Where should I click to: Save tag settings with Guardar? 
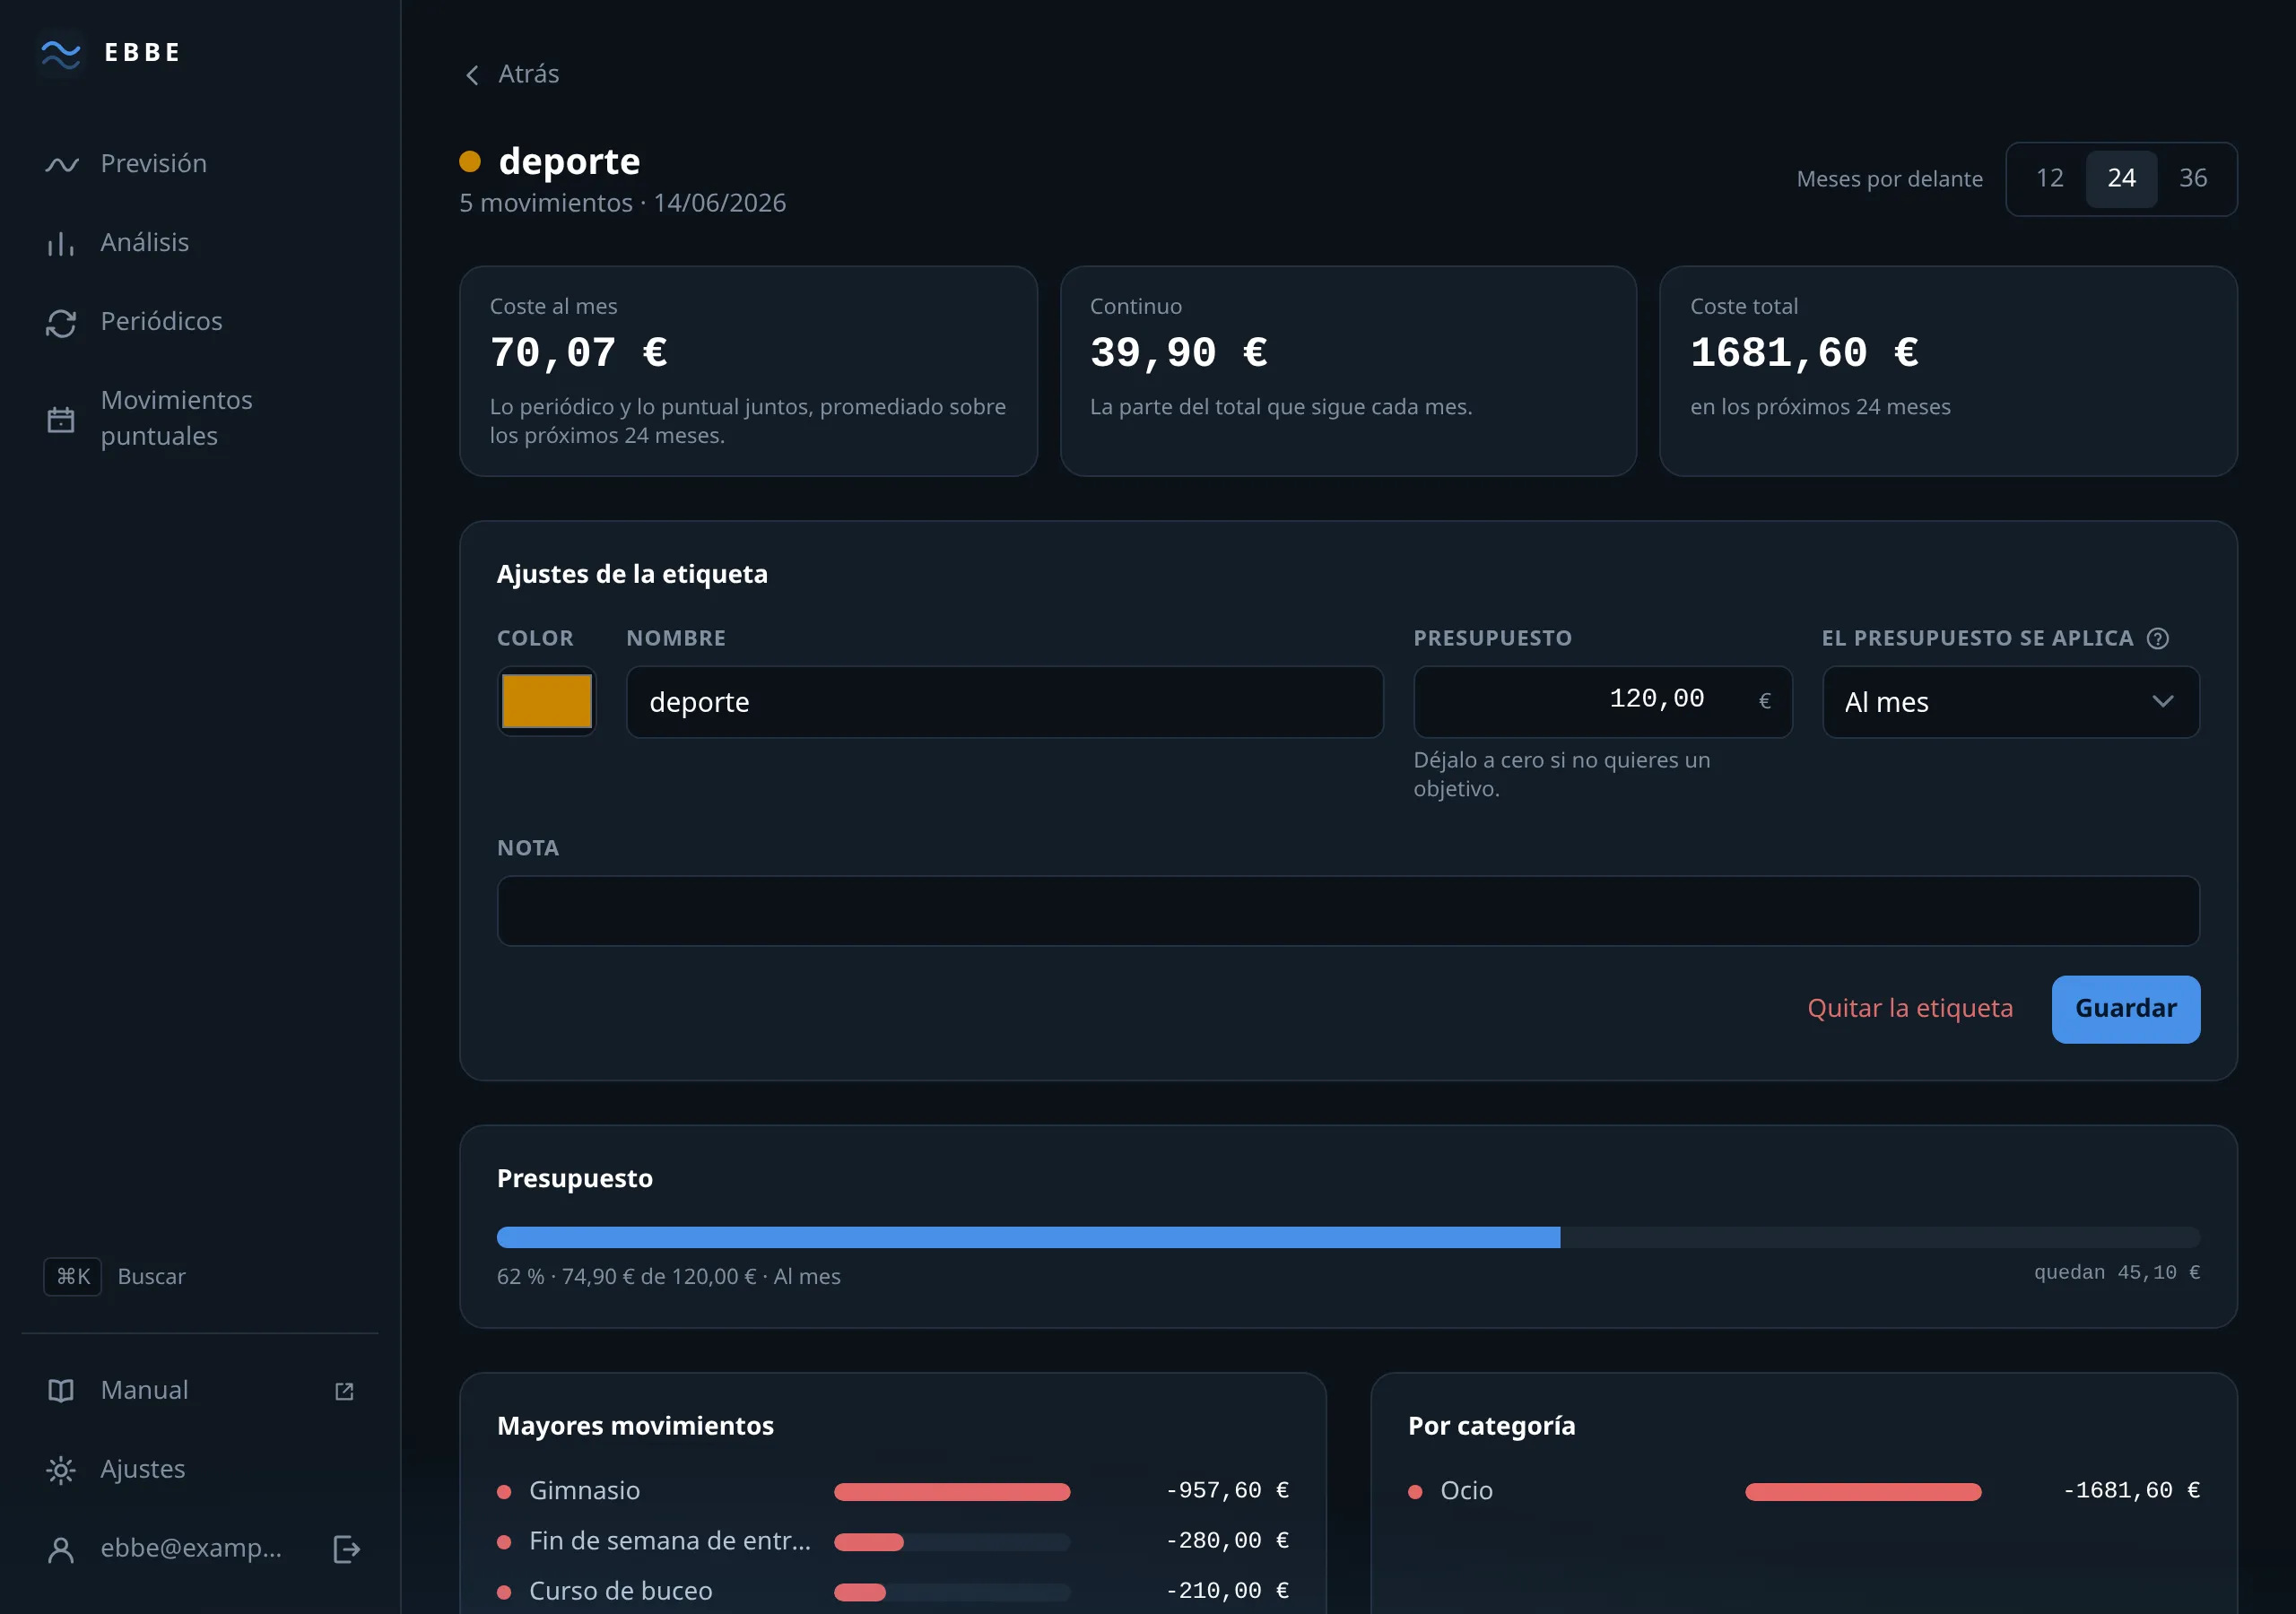tap(2126, 1009)
